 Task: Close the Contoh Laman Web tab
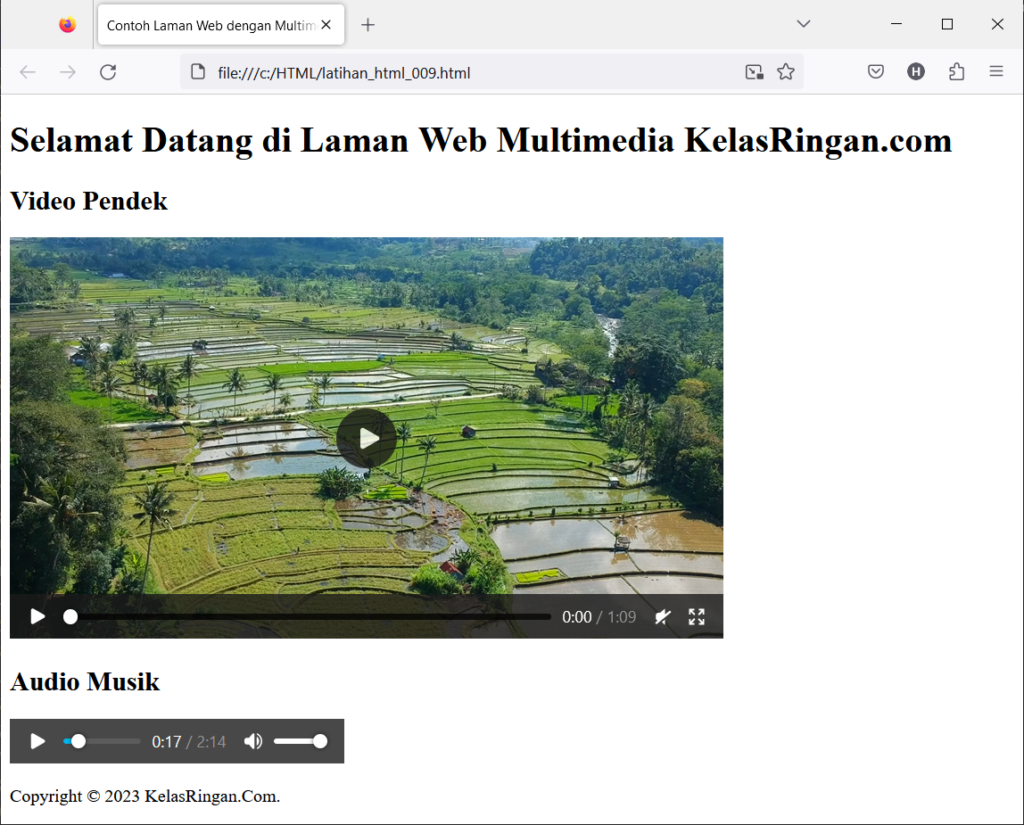click(327, 25)
